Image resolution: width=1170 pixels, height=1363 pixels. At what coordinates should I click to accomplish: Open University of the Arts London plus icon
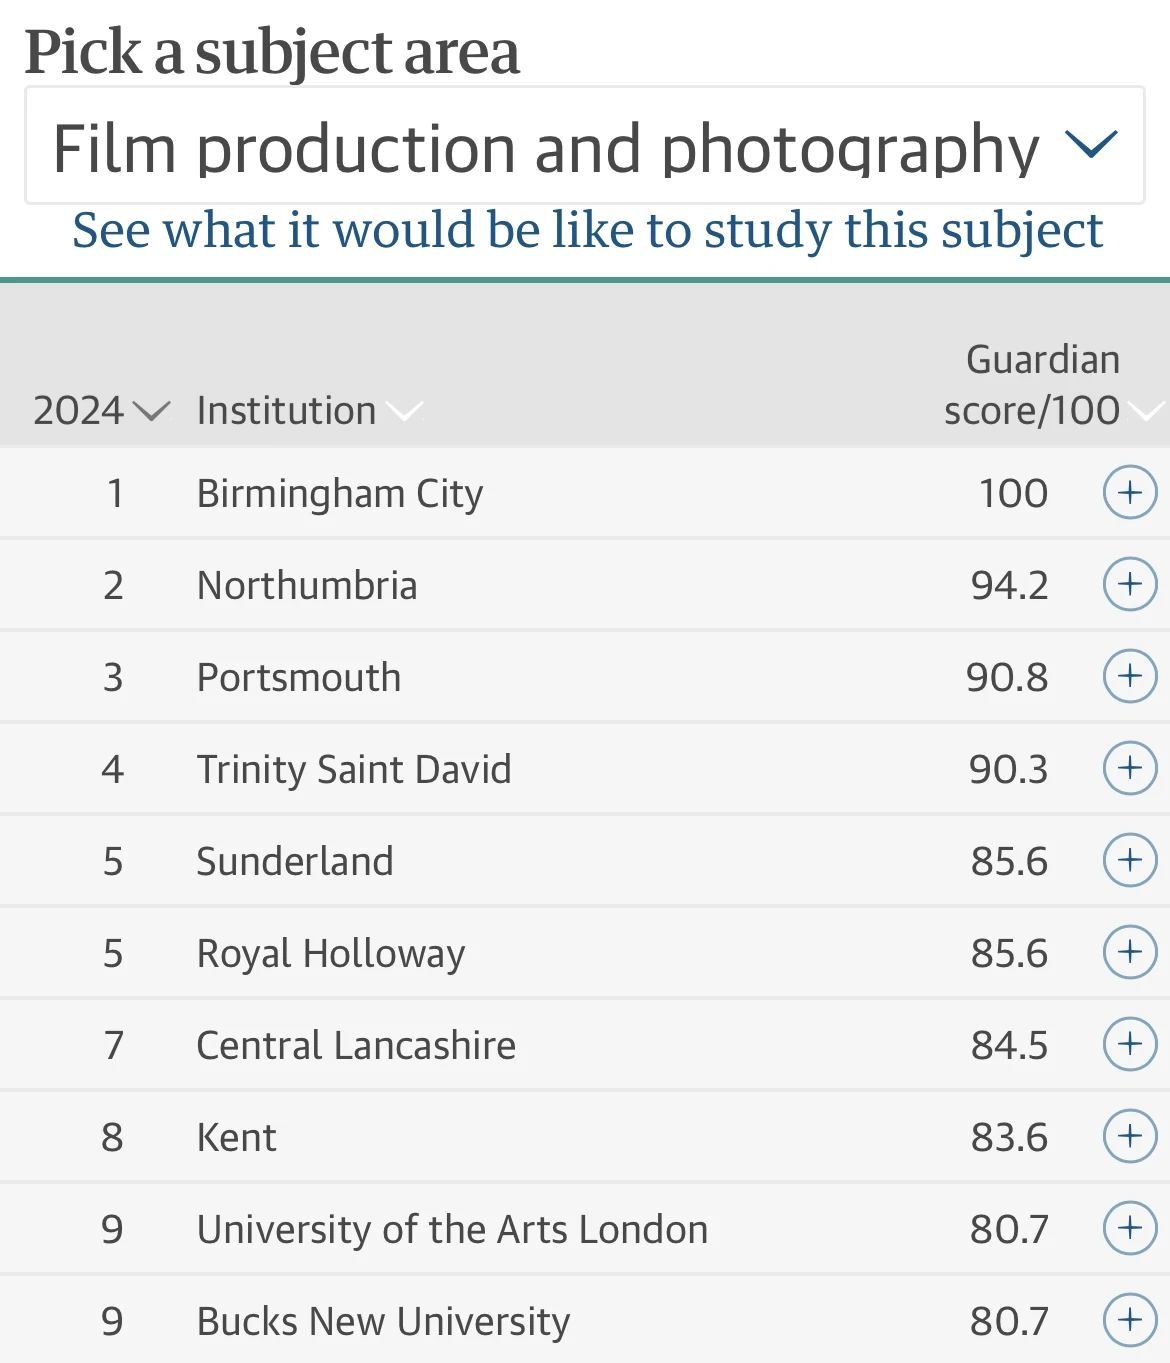pyautogui.click(x=1130, y=1229)
